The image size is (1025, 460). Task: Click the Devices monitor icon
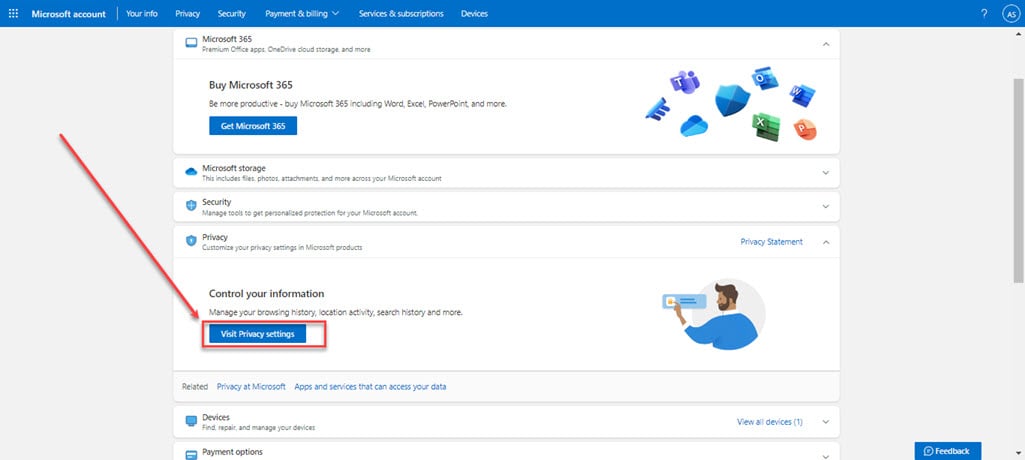point(191,421)
